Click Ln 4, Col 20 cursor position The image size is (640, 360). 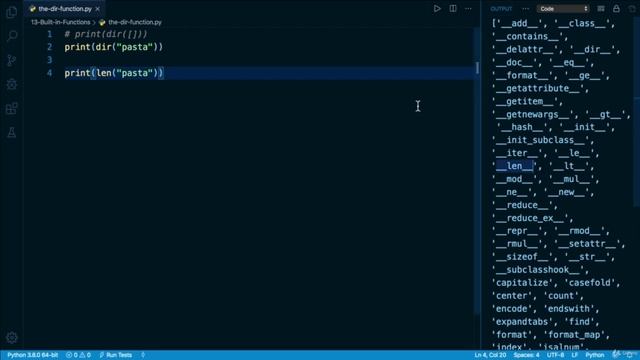click(x=490, y=355)
